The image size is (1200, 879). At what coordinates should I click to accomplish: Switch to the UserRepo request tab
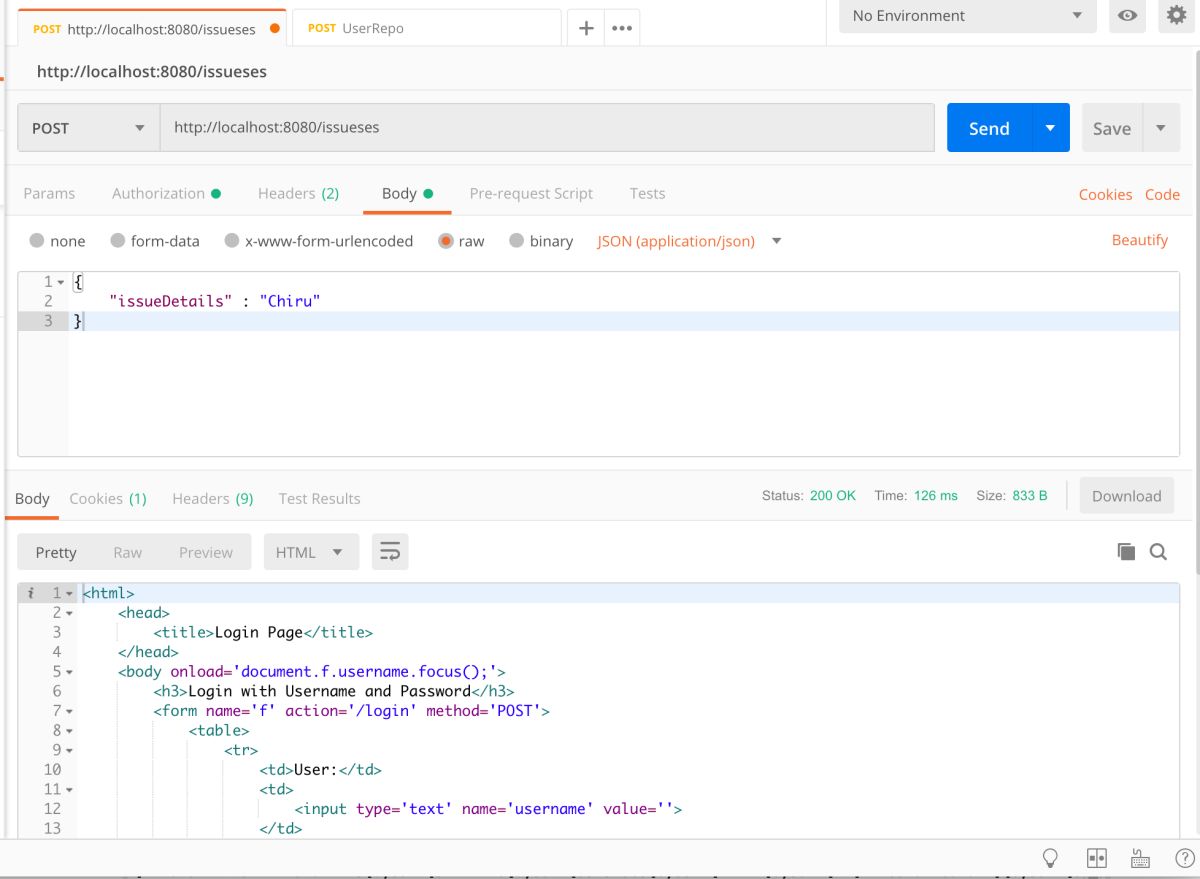[x=427, y=28]
